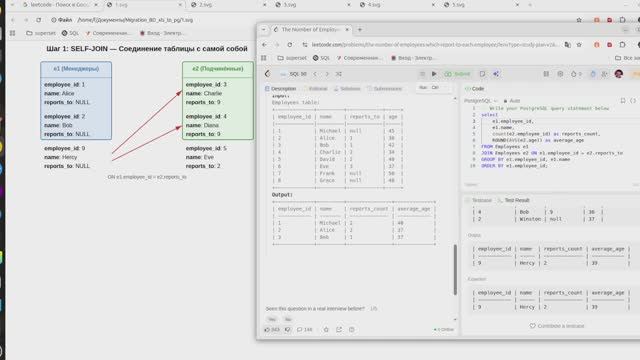Go to next problem in SQL 50
Screen dimensions: 640x360
point(327,74)
